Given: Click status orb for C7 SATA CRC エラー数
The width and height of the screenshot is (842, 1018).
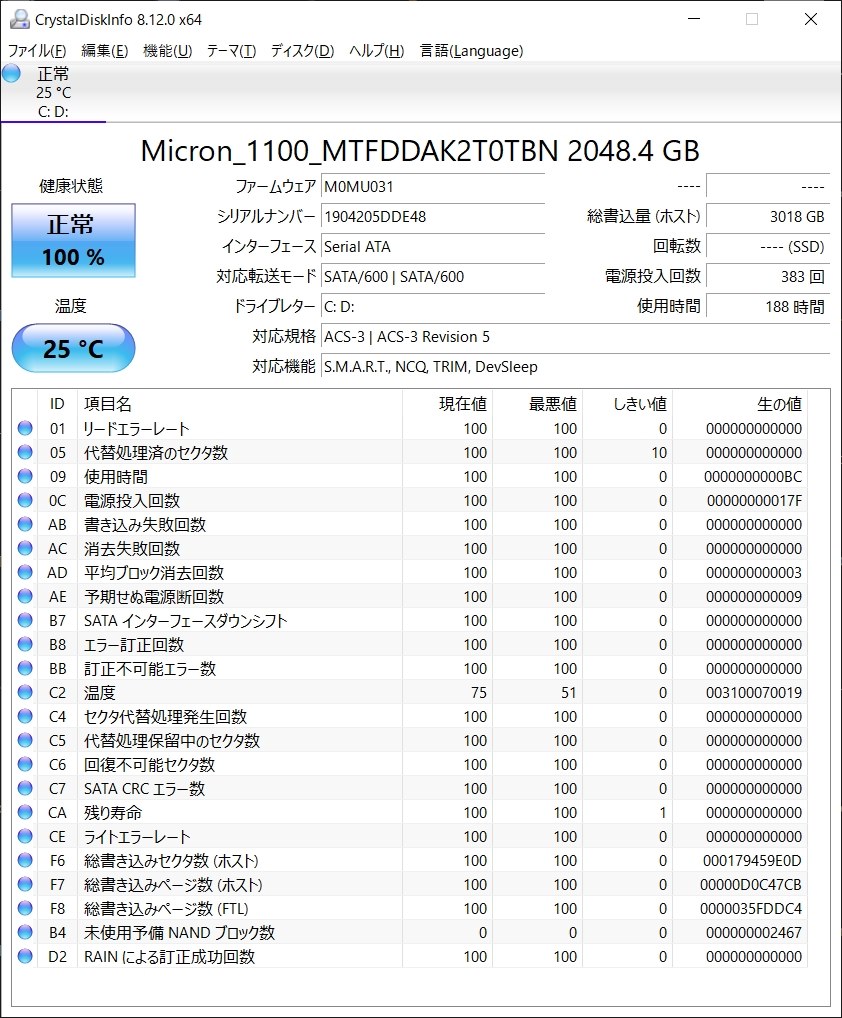Looking at the screenshot, I should [25, 789].
